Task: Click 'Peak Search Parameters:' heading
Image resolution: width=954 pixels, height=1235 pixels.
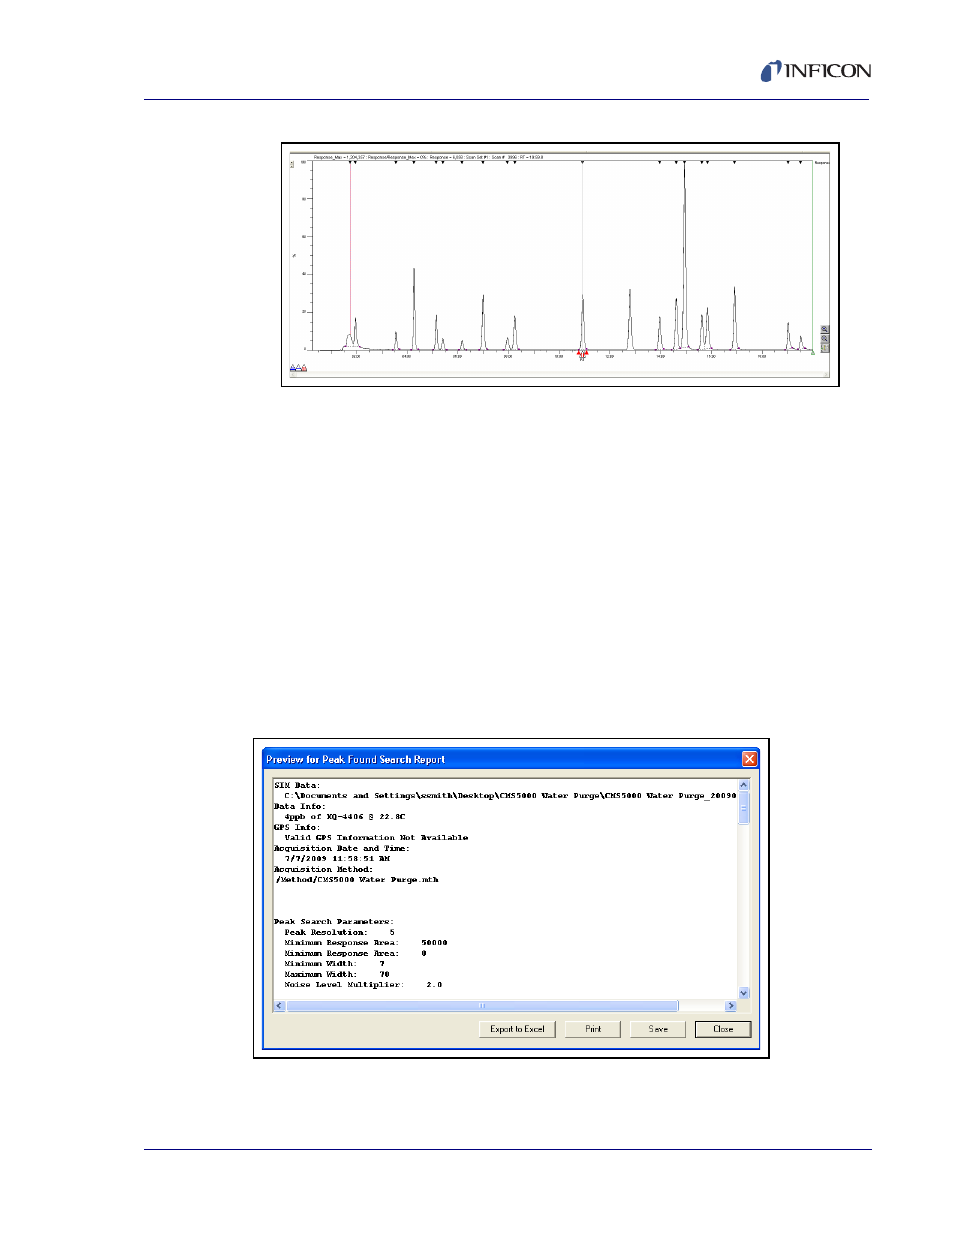Action: tap(334, 922)
